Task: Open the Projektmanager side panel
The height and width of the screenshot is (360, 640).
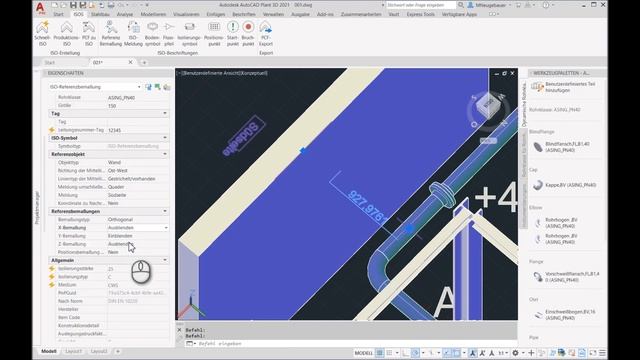Action: tap(37, 207)
